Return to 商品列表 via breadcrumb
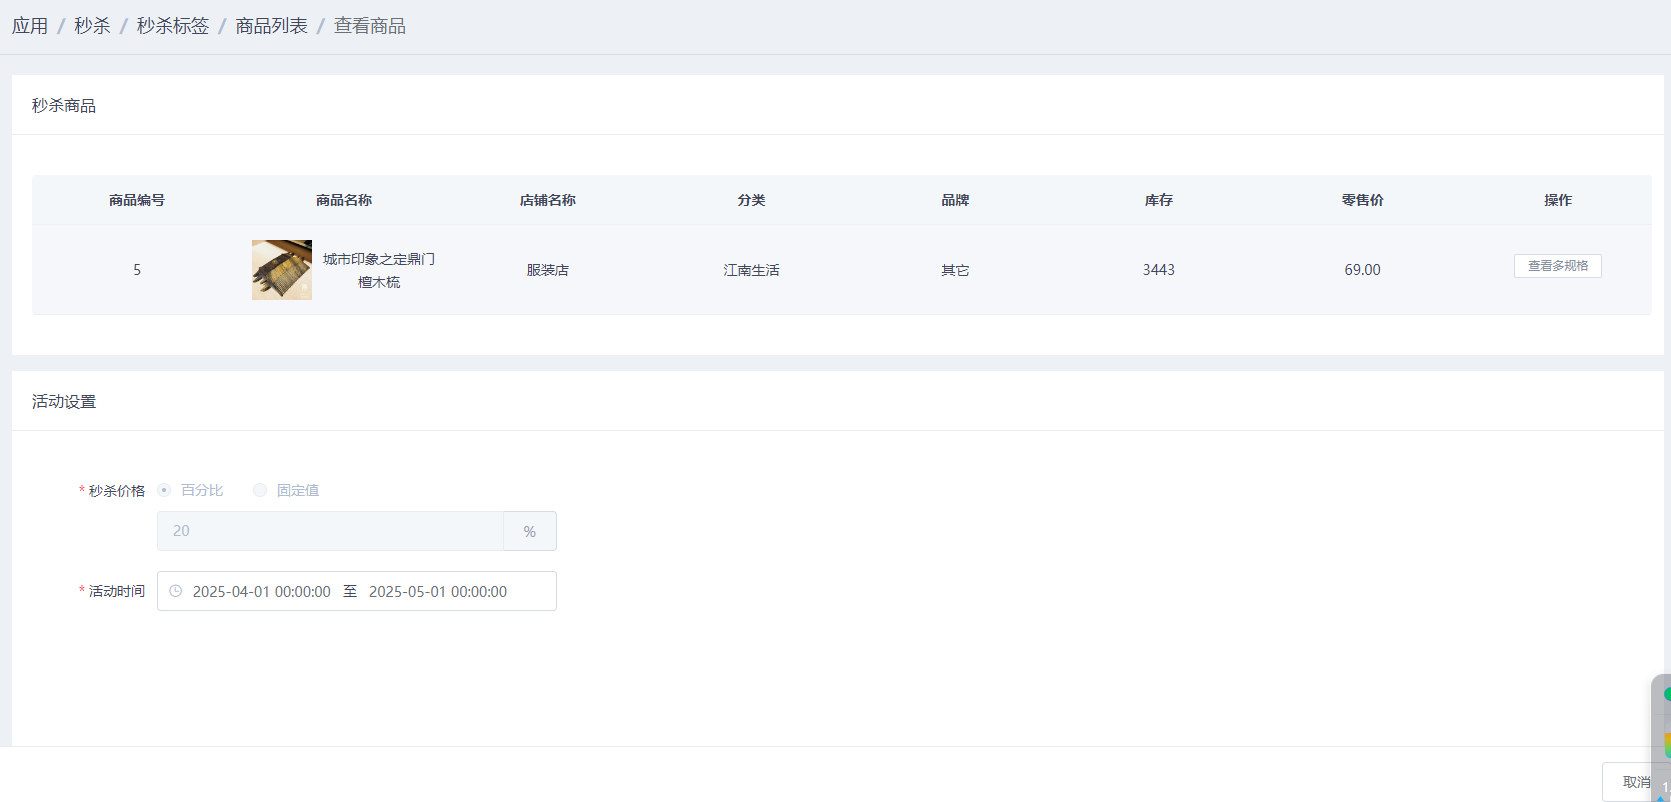The width and height of the screenshot is (1671, 802). [x=271, y=26]
